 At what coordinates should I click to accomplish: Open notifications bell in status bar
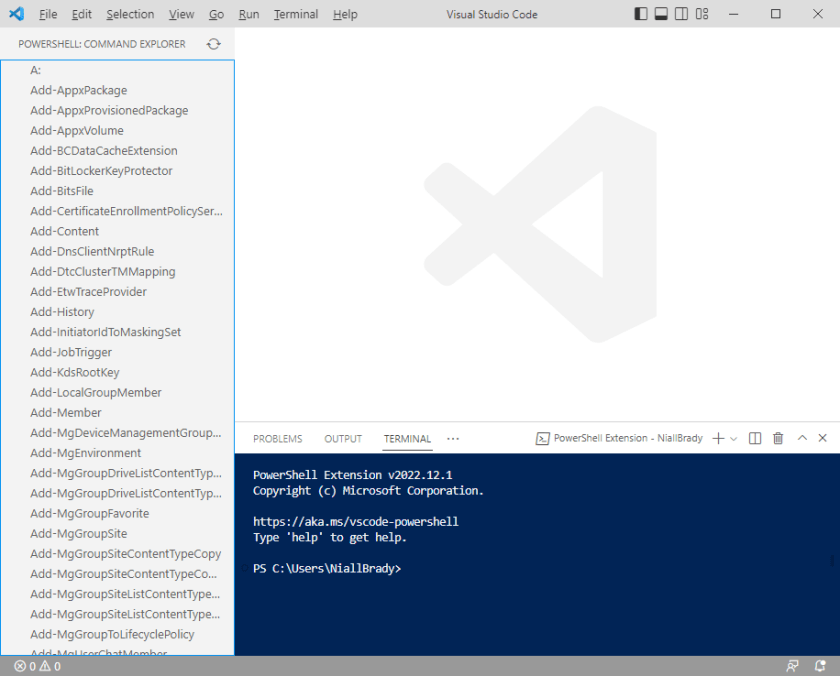[x=819, y=666]
